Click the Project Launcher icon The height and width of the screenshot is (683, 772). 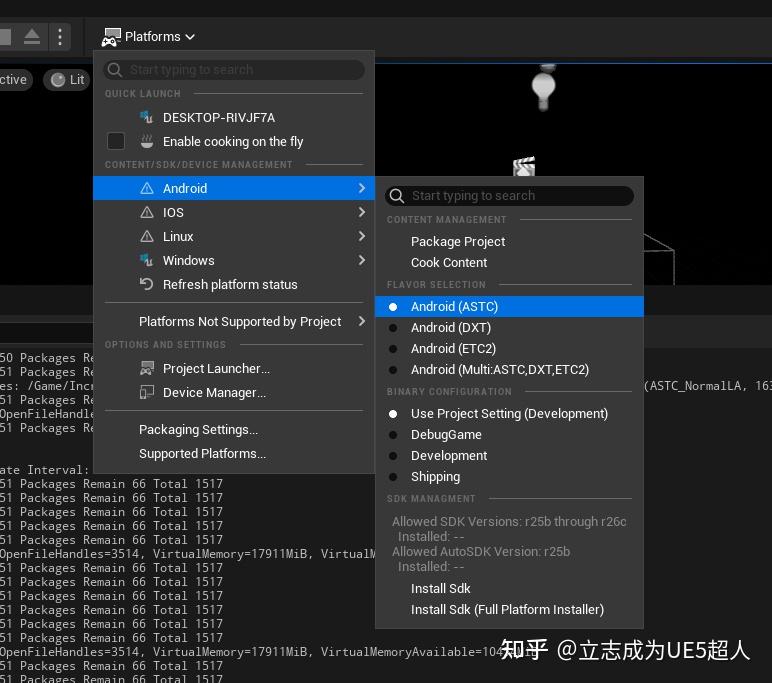147,368
